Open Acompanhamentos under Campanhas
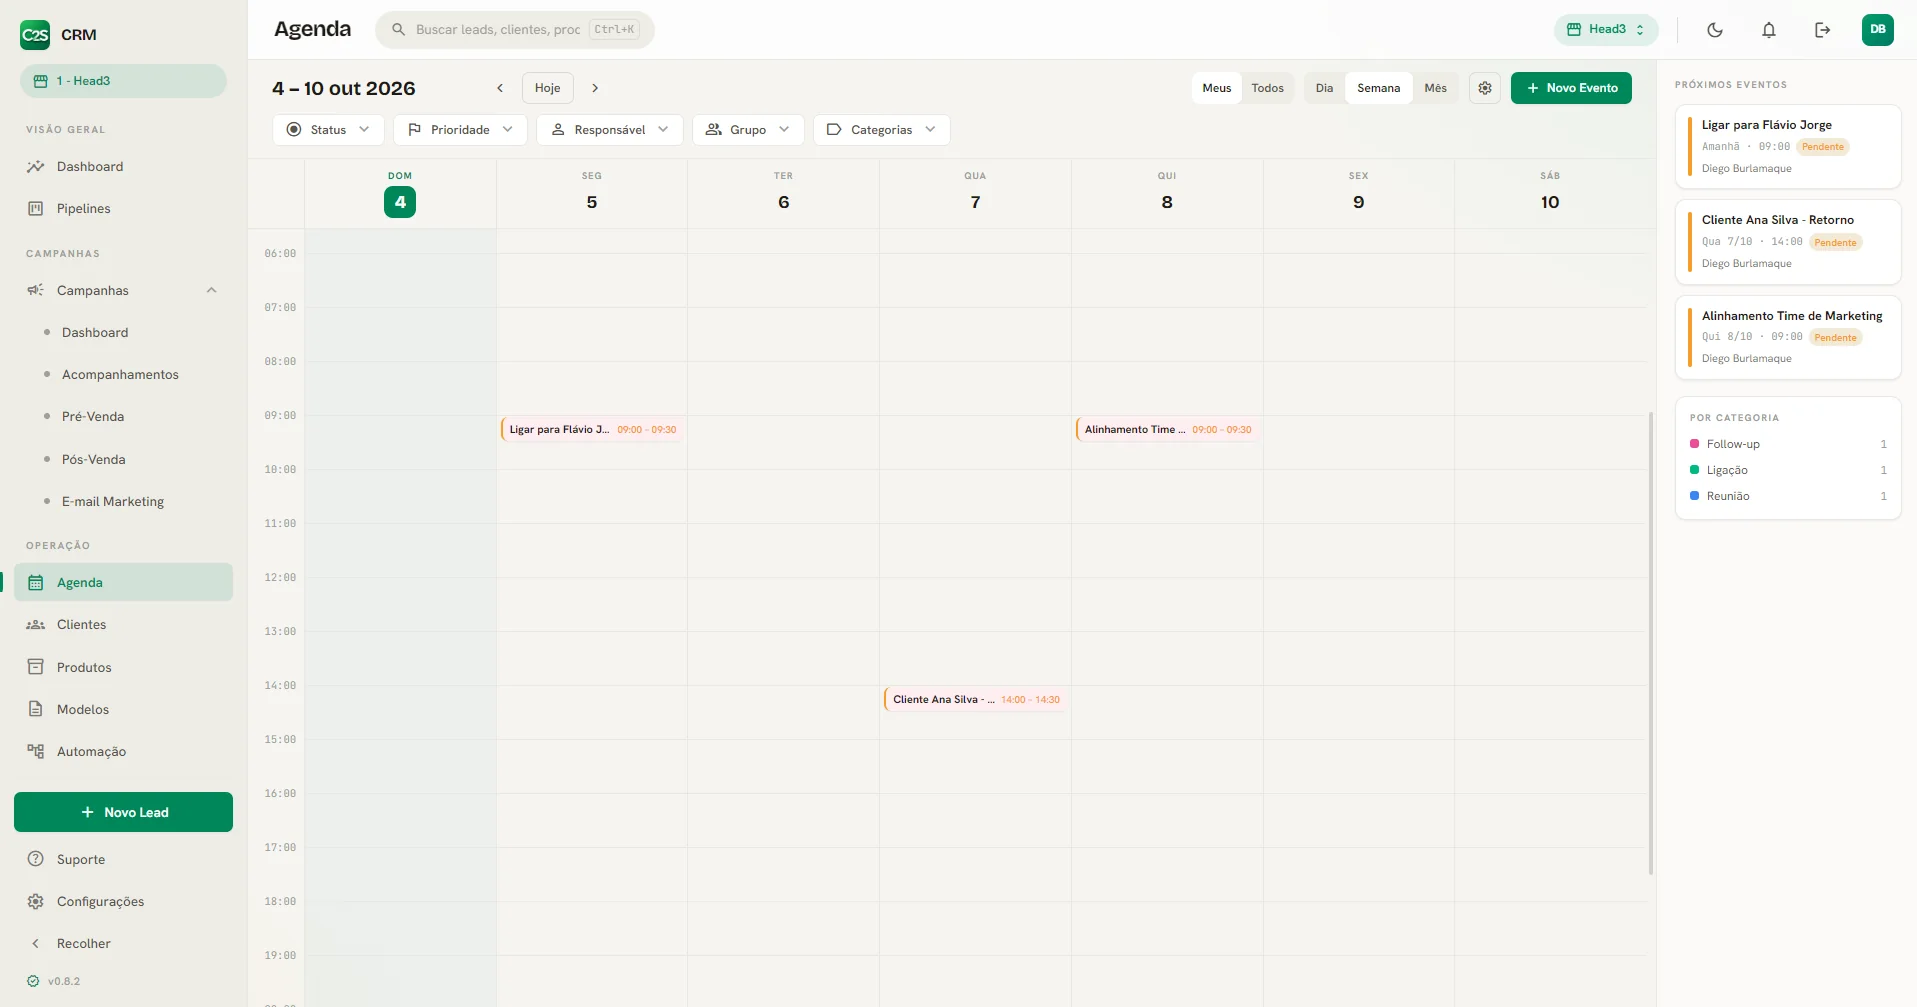The width and height of the screenshot is (1917, 1007). 120,375
